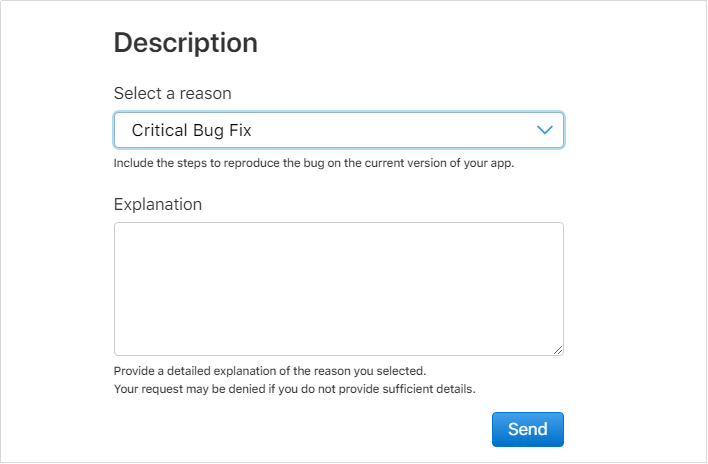
Task: Click the Select a reason label
Action: 173,93
